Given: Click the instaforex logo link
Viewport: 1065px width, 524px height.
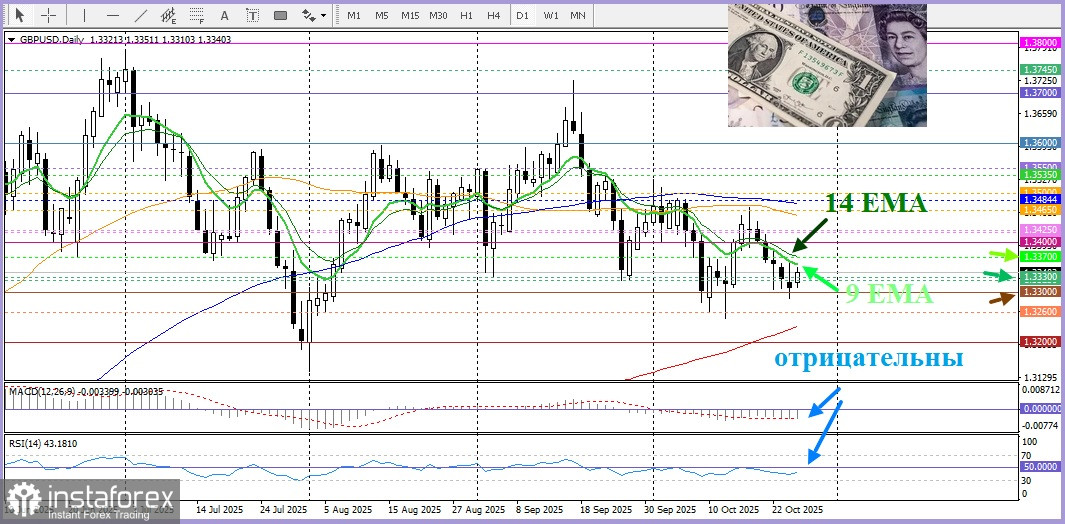Looking at the screenshot, I should click(90, 500).
